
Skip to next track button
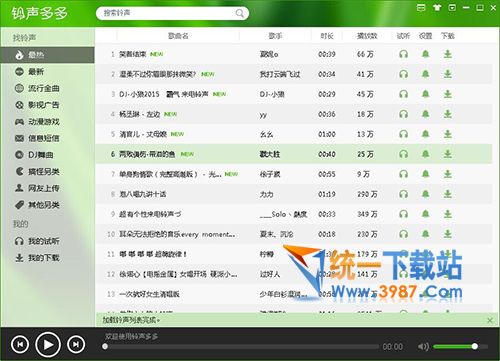(x=76, y=345)
